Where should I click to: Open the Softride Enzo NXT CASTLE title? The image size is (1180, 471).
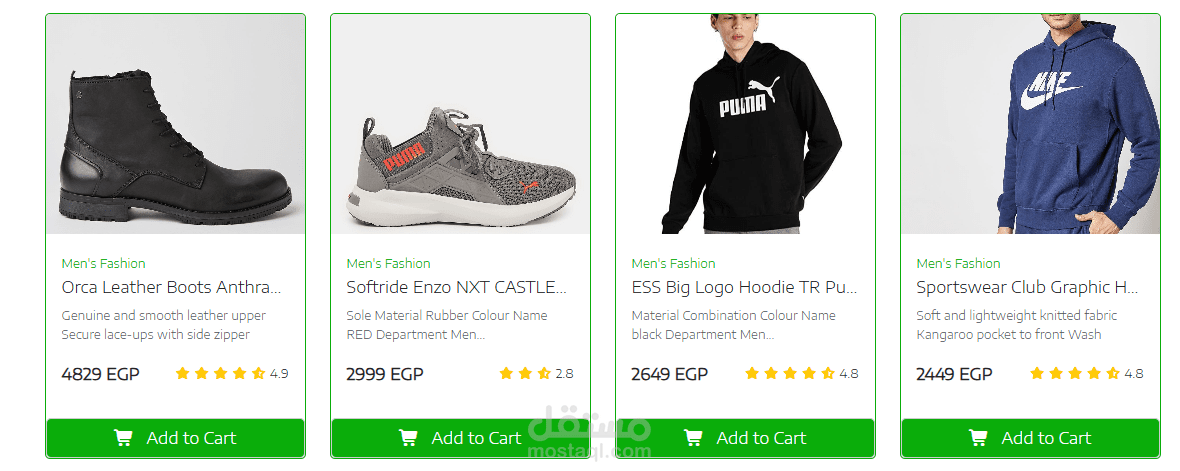click(456, 288)
